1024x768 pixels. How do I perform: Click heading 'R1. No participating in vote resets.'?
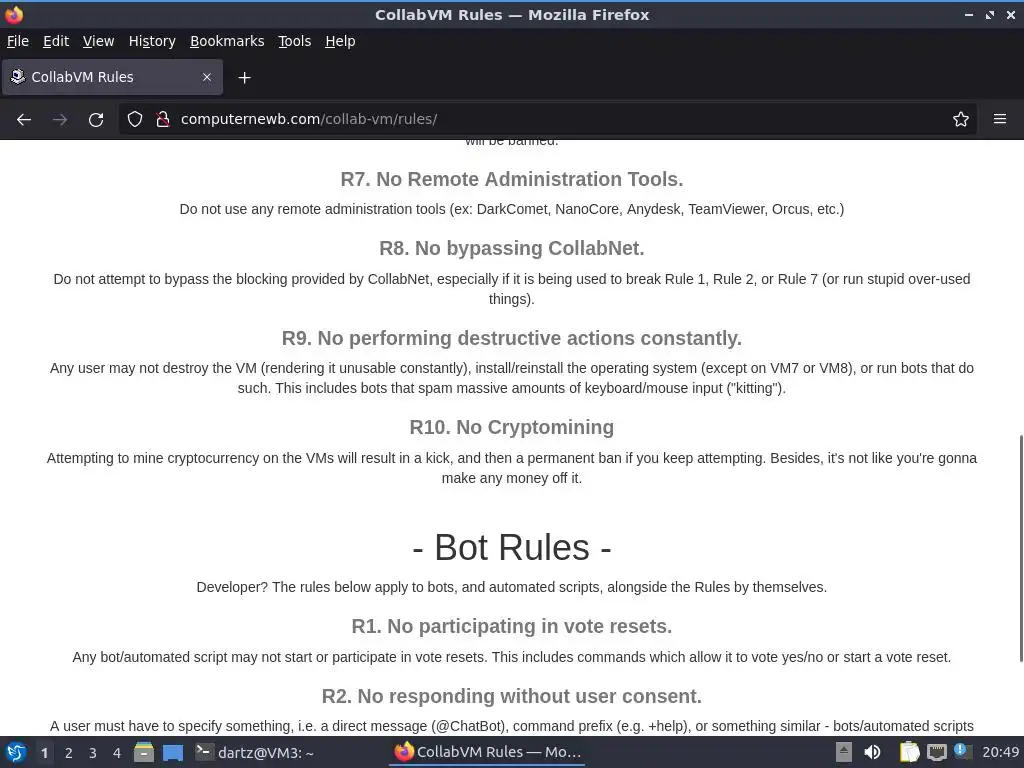coord(511,626)
